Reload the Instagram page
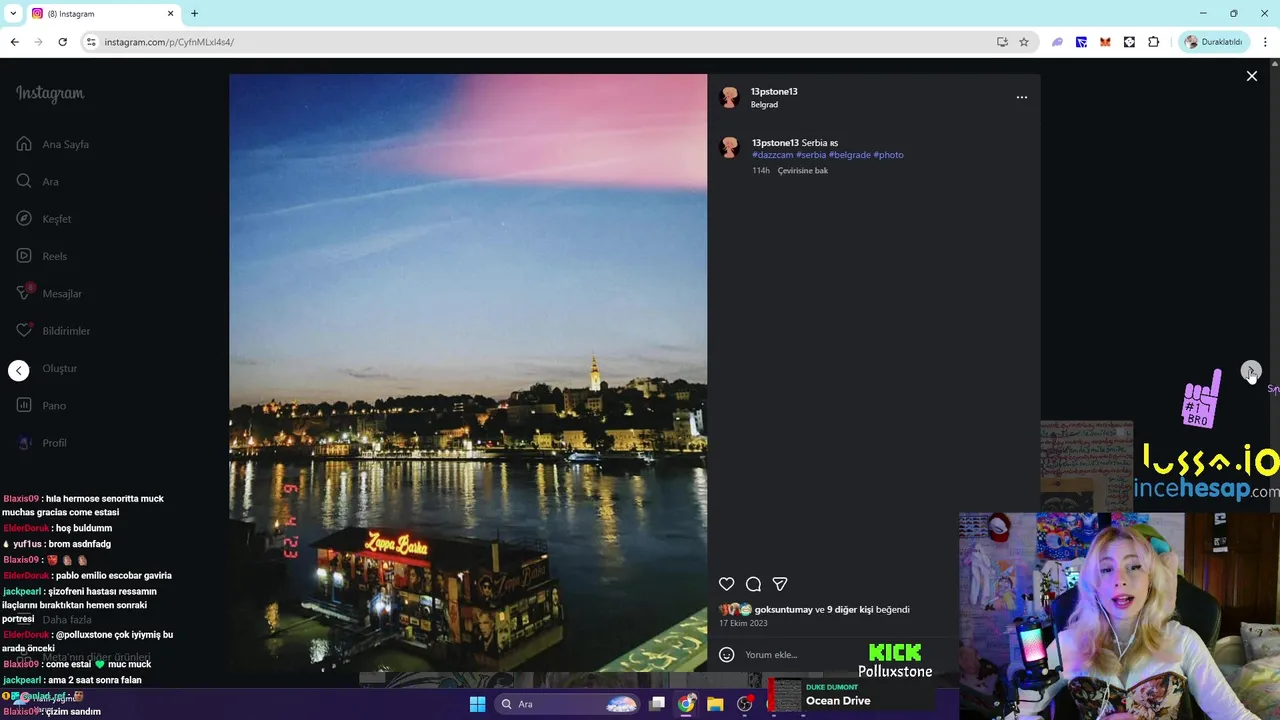 62,42
